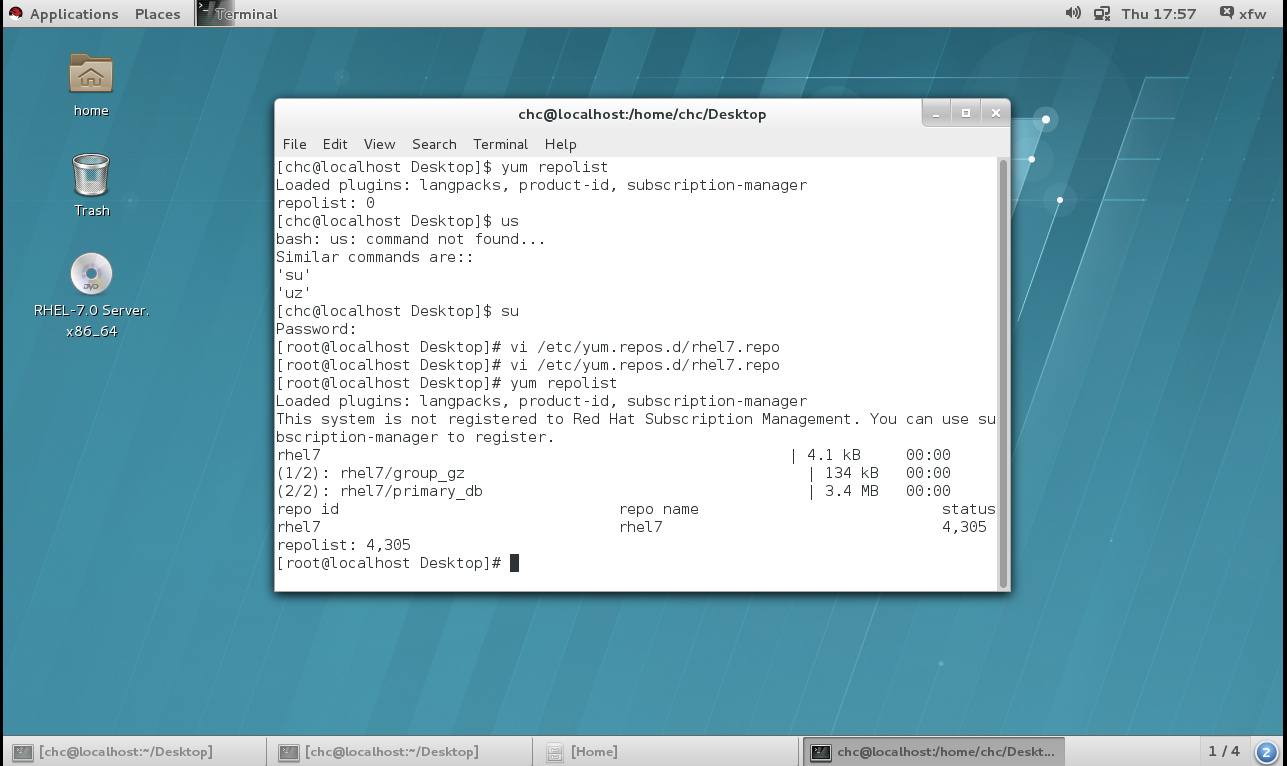This screenshot has height=766, width=1287.
Task: Click the 1 / 4 workspace switcher
Action: [x=1223, y=751]
